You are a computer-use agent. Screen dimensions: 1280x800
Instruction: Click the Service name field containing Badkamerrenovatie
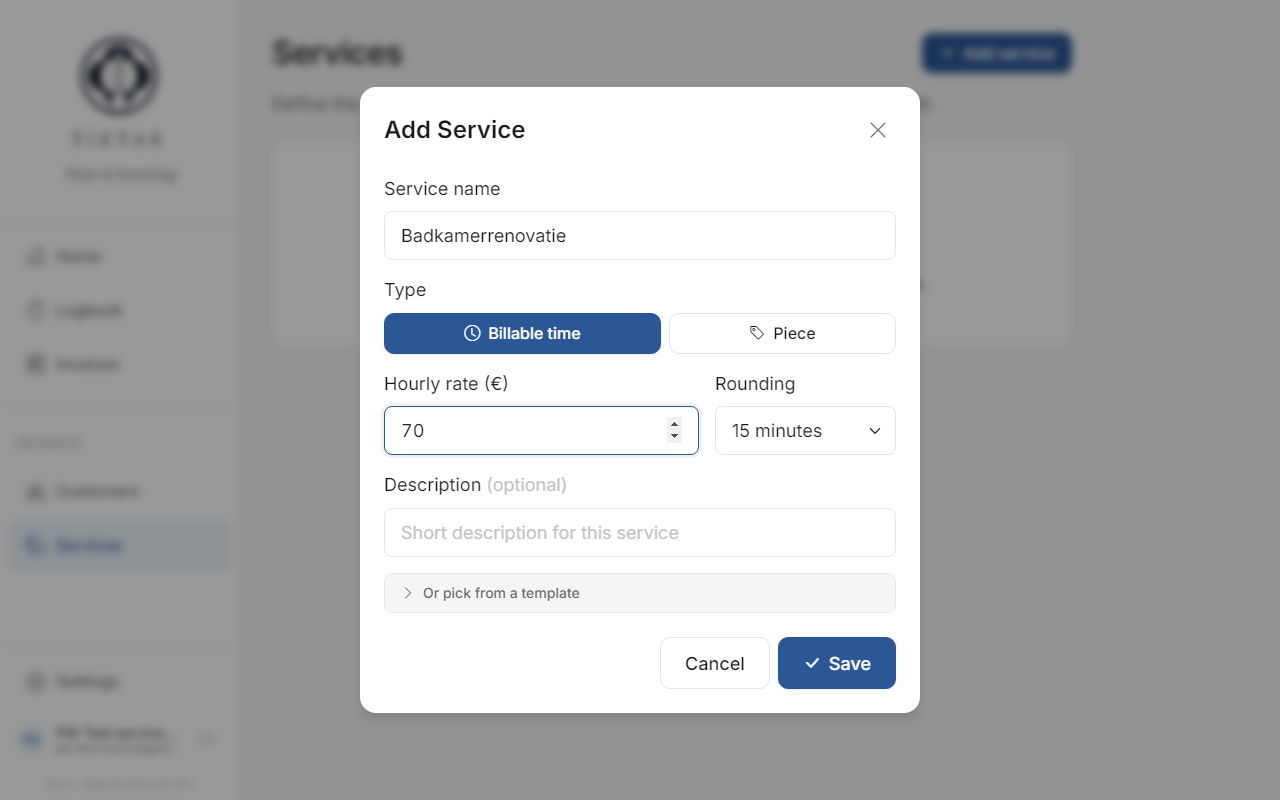pos(640,235)
